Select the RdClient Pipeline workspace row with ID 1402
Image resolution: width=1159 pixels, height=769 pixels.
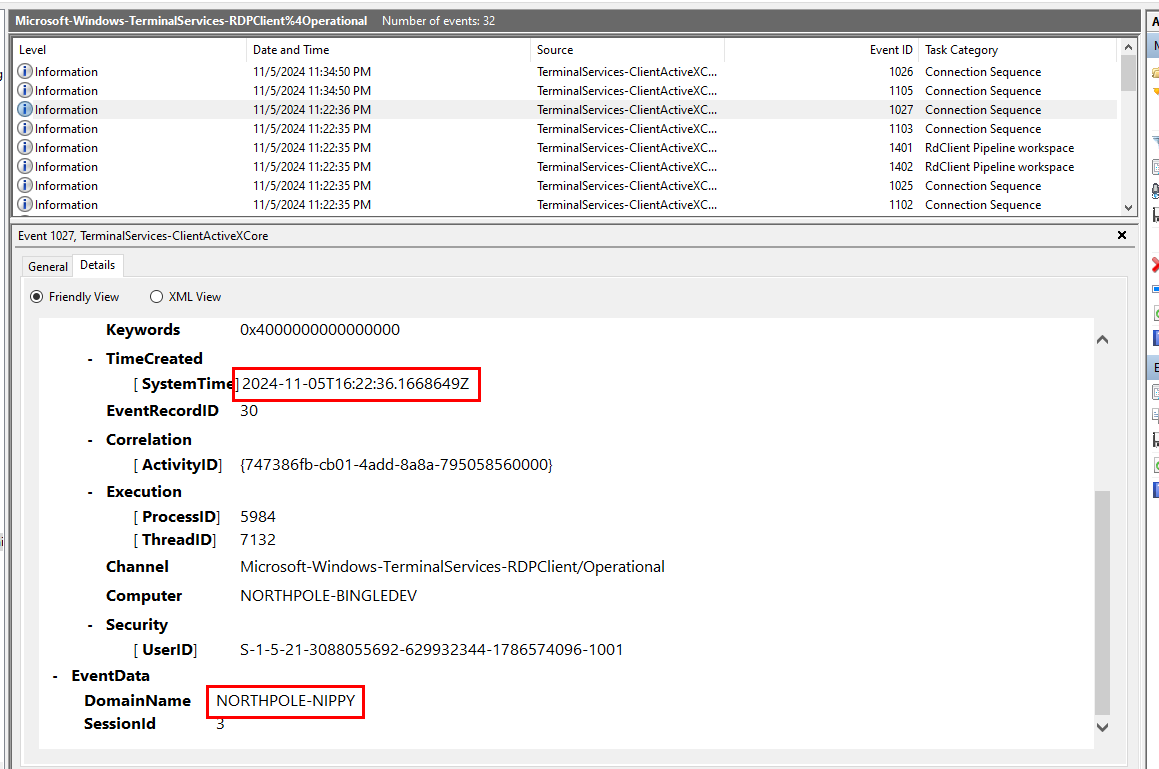coord(565,167)
